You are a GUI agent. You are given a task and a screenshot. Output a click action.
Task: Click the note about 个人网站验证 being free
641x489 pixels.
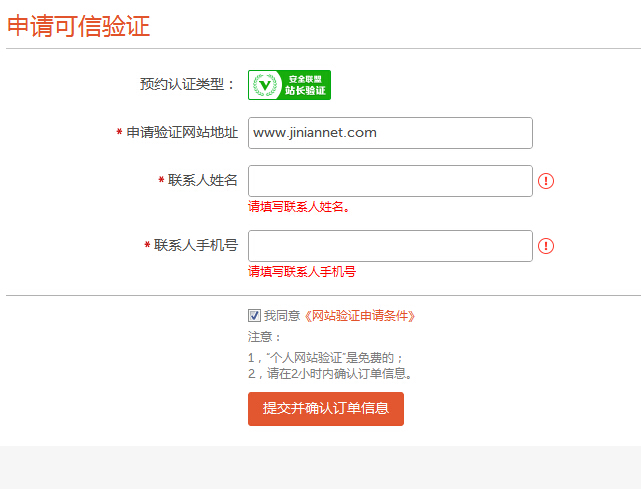(x=326, y=358)
